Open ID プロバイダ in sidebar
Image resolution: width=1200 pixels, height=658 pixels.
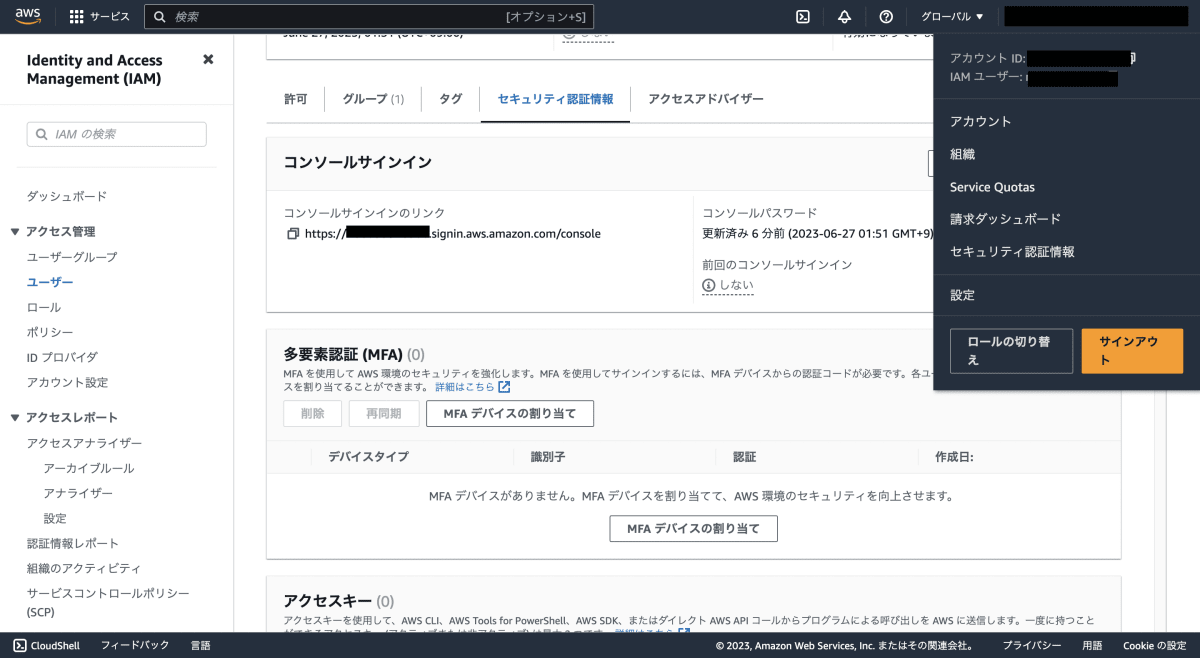pyautogui.click(x=62, y=357)
